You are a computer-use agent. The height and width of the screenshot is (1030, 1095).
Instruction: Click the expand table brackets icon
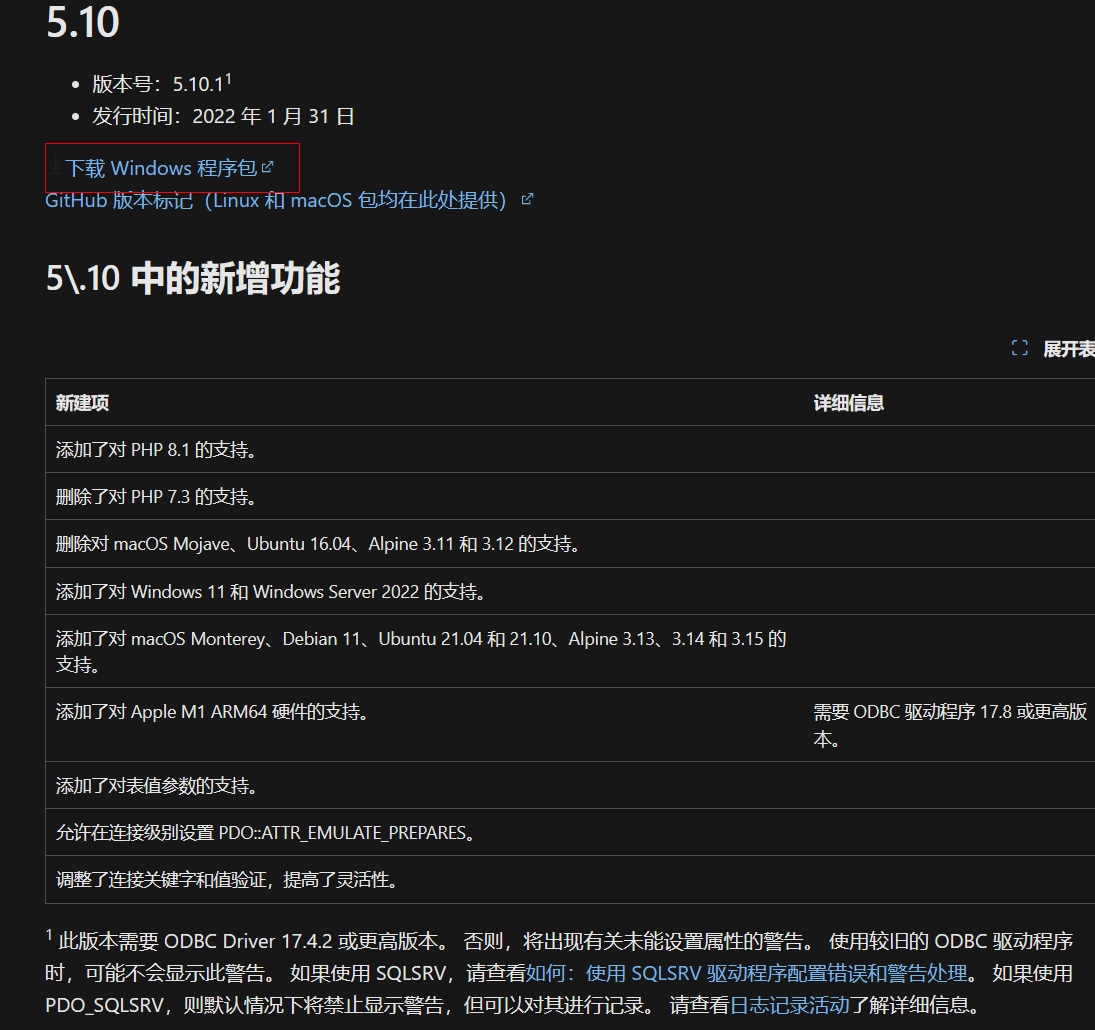point(1019,347)
